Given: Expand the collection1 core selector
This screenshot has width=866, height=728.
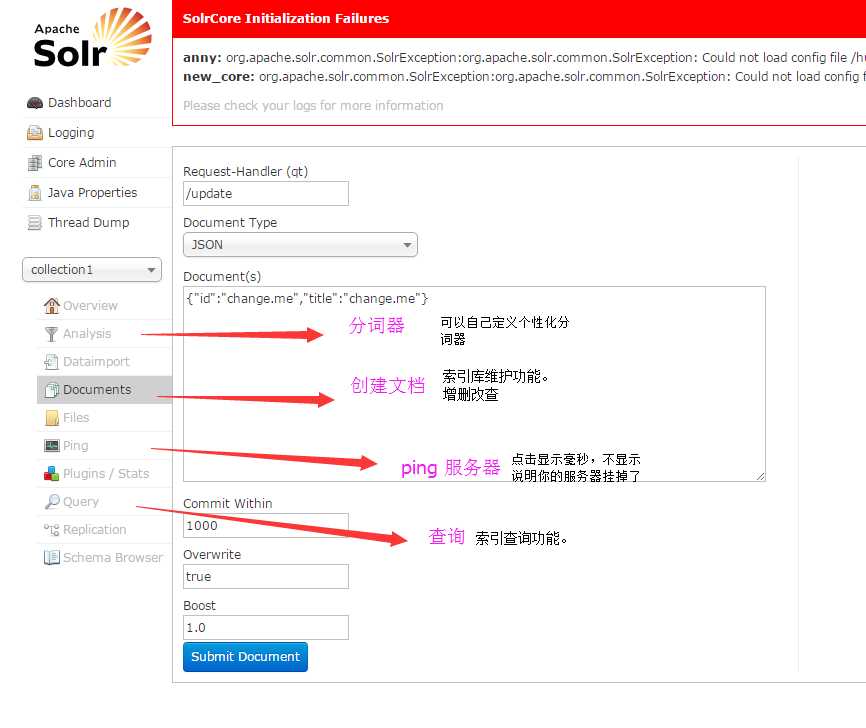Looking at the screenshot, I should (x=92, y=270).
